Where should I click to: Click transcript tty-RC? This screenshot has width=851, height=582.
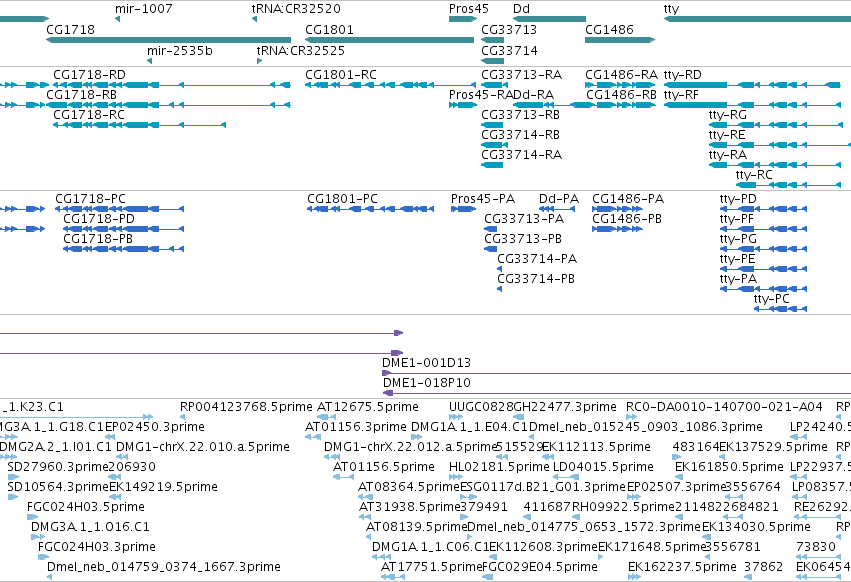click(788, 185)
